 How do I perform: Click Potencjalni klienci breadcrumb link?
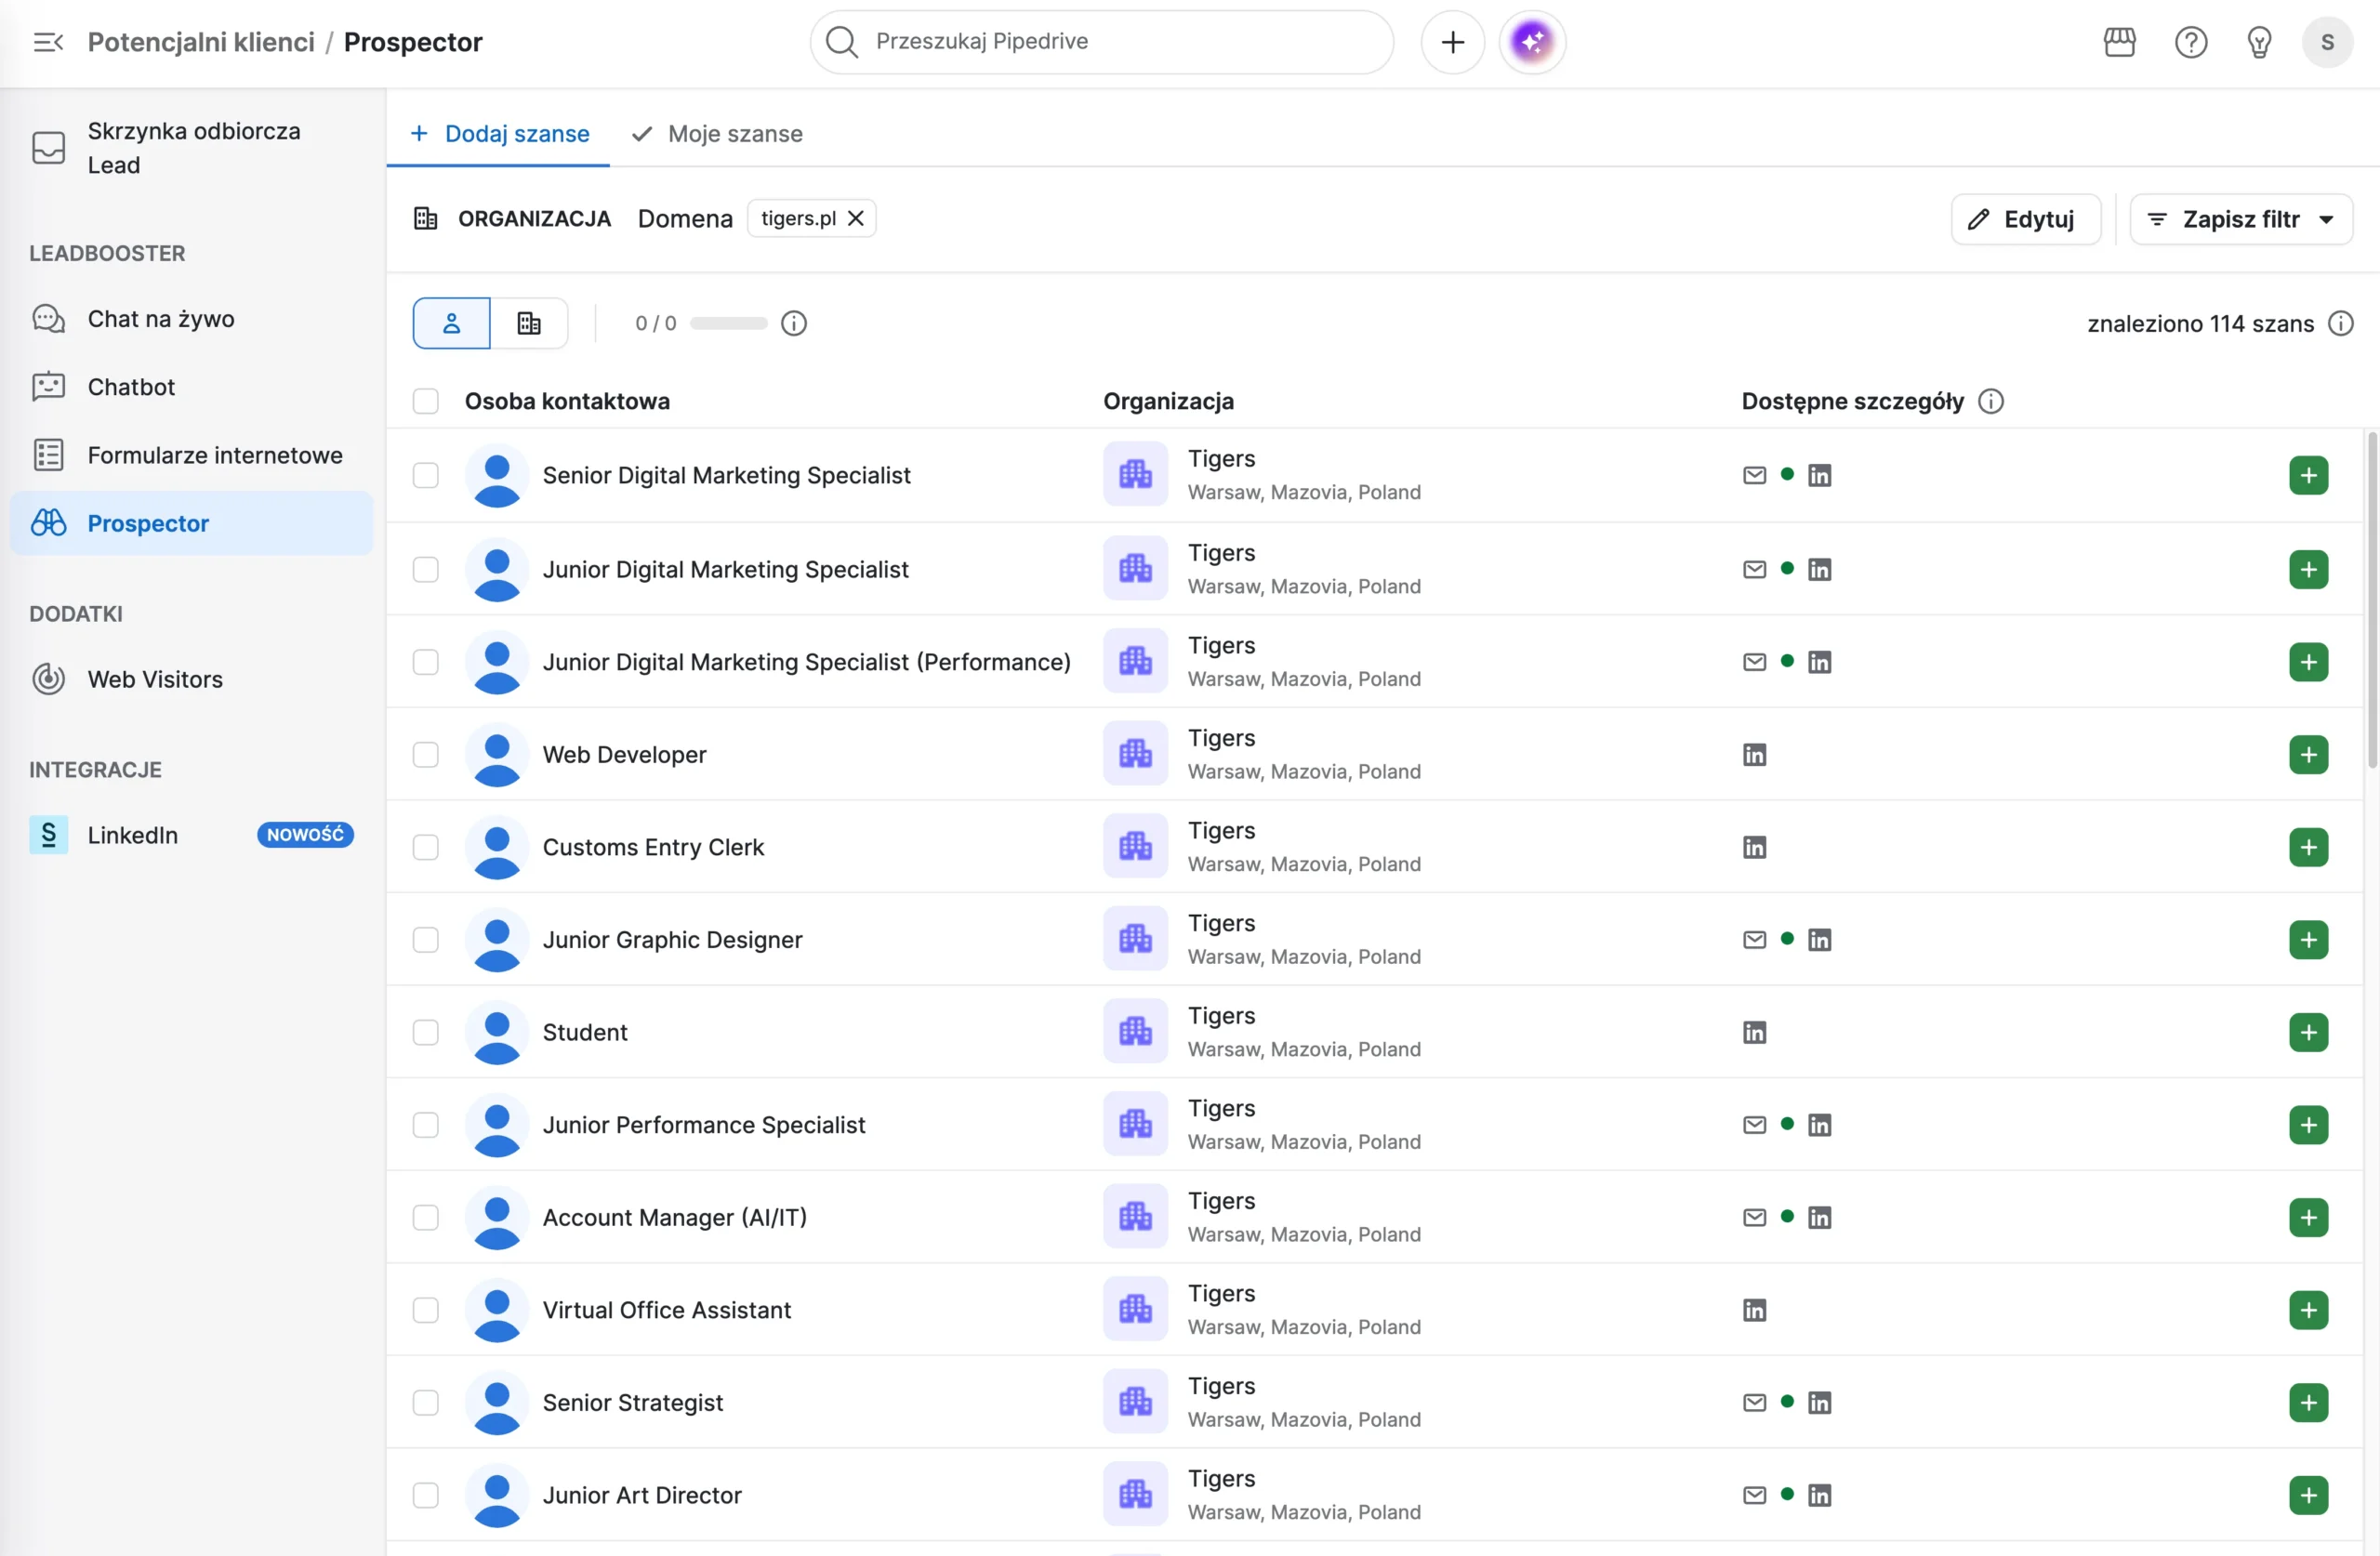pos(201,42)
